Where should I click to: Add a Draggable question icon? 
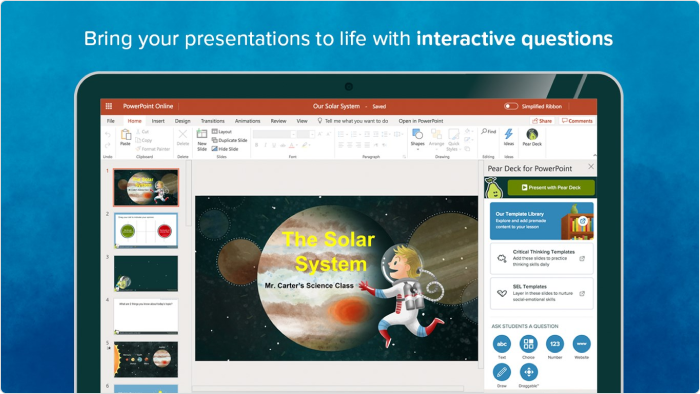coord(529,372)
